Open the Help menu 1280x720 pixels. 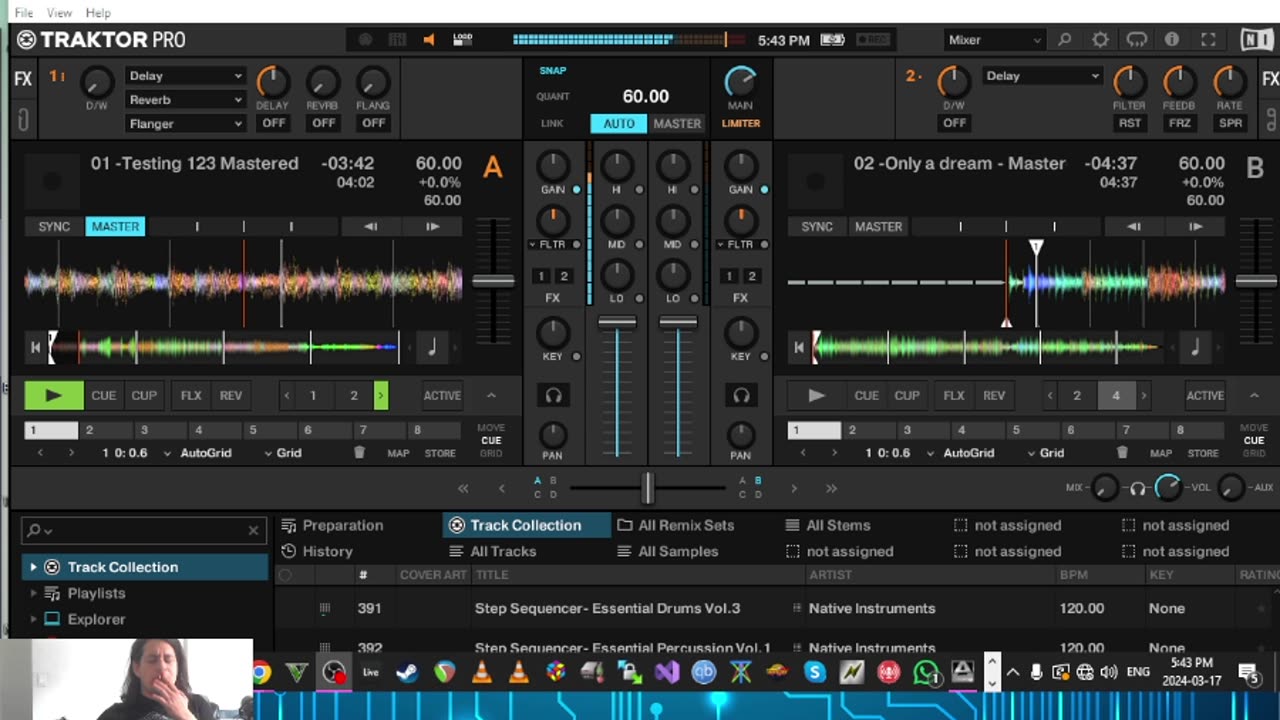98,13
